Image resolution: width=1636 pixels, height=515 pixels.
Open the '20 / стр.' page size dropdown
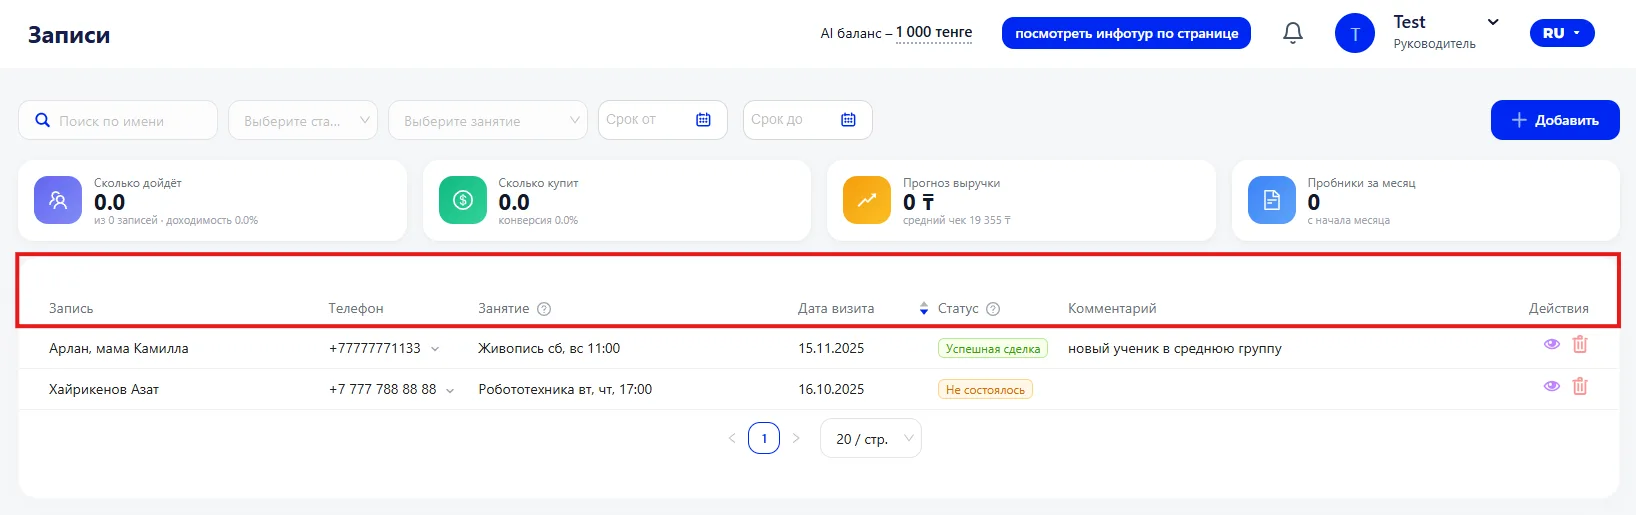(871, 438)
